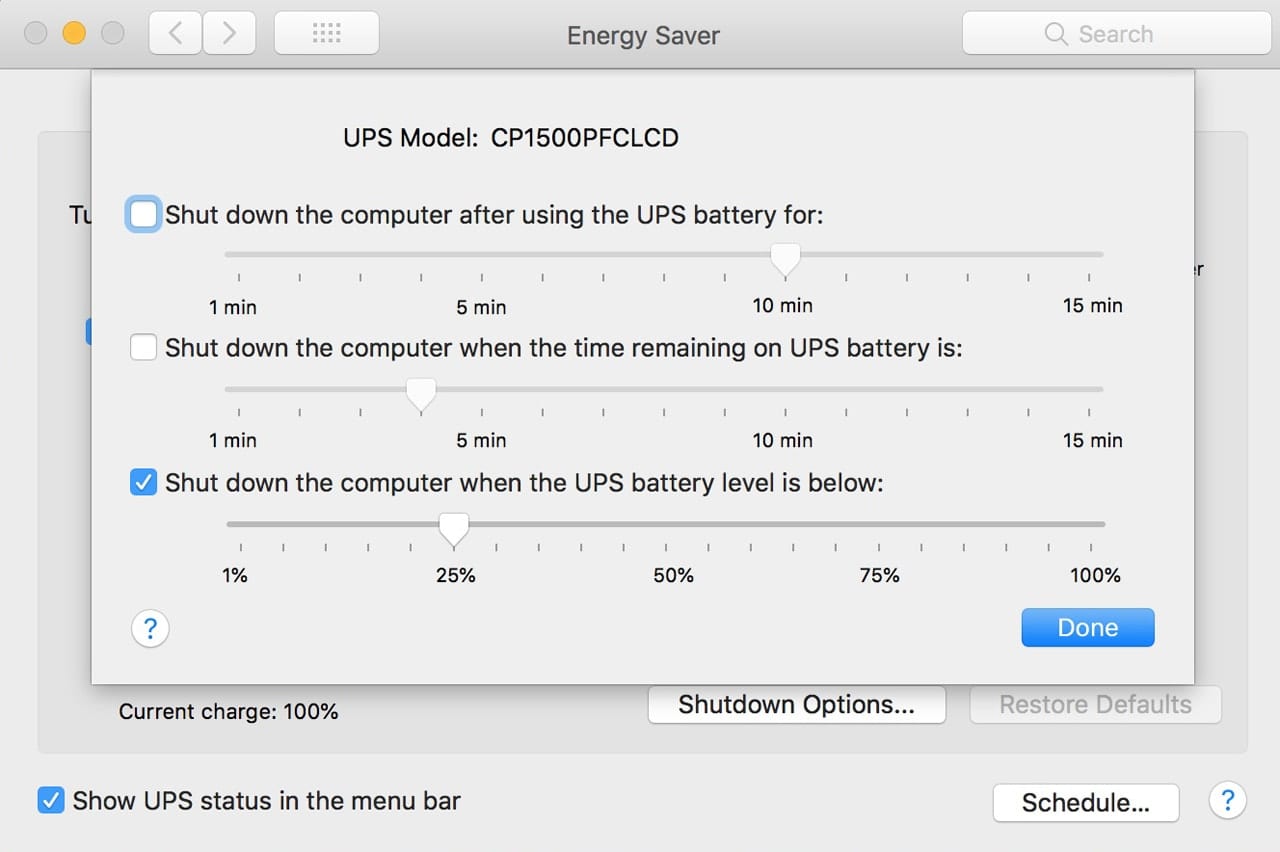
Task: Click the UPS battery usage time slider thumb
Action: click(786, 258)
